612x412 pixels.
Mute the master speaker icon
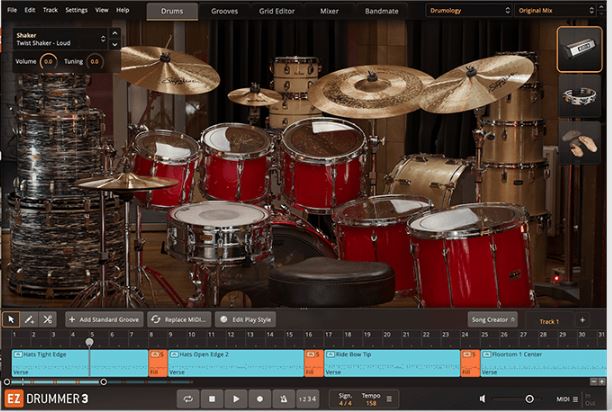[483, 399]
